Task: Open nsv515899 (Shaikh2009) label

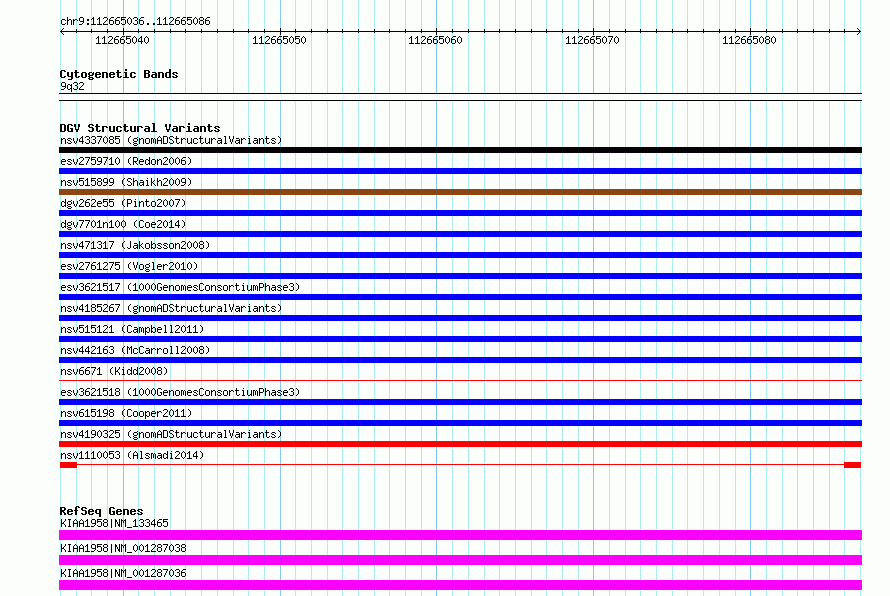Action: click(x=126, y=182)
